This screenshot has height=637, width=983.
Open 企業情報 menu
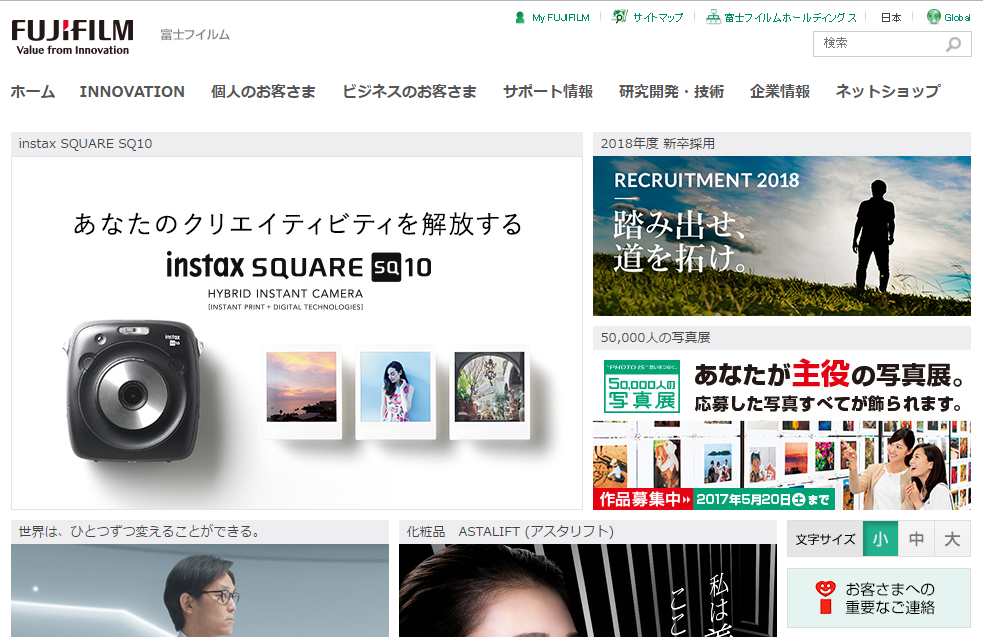point(780,92)
